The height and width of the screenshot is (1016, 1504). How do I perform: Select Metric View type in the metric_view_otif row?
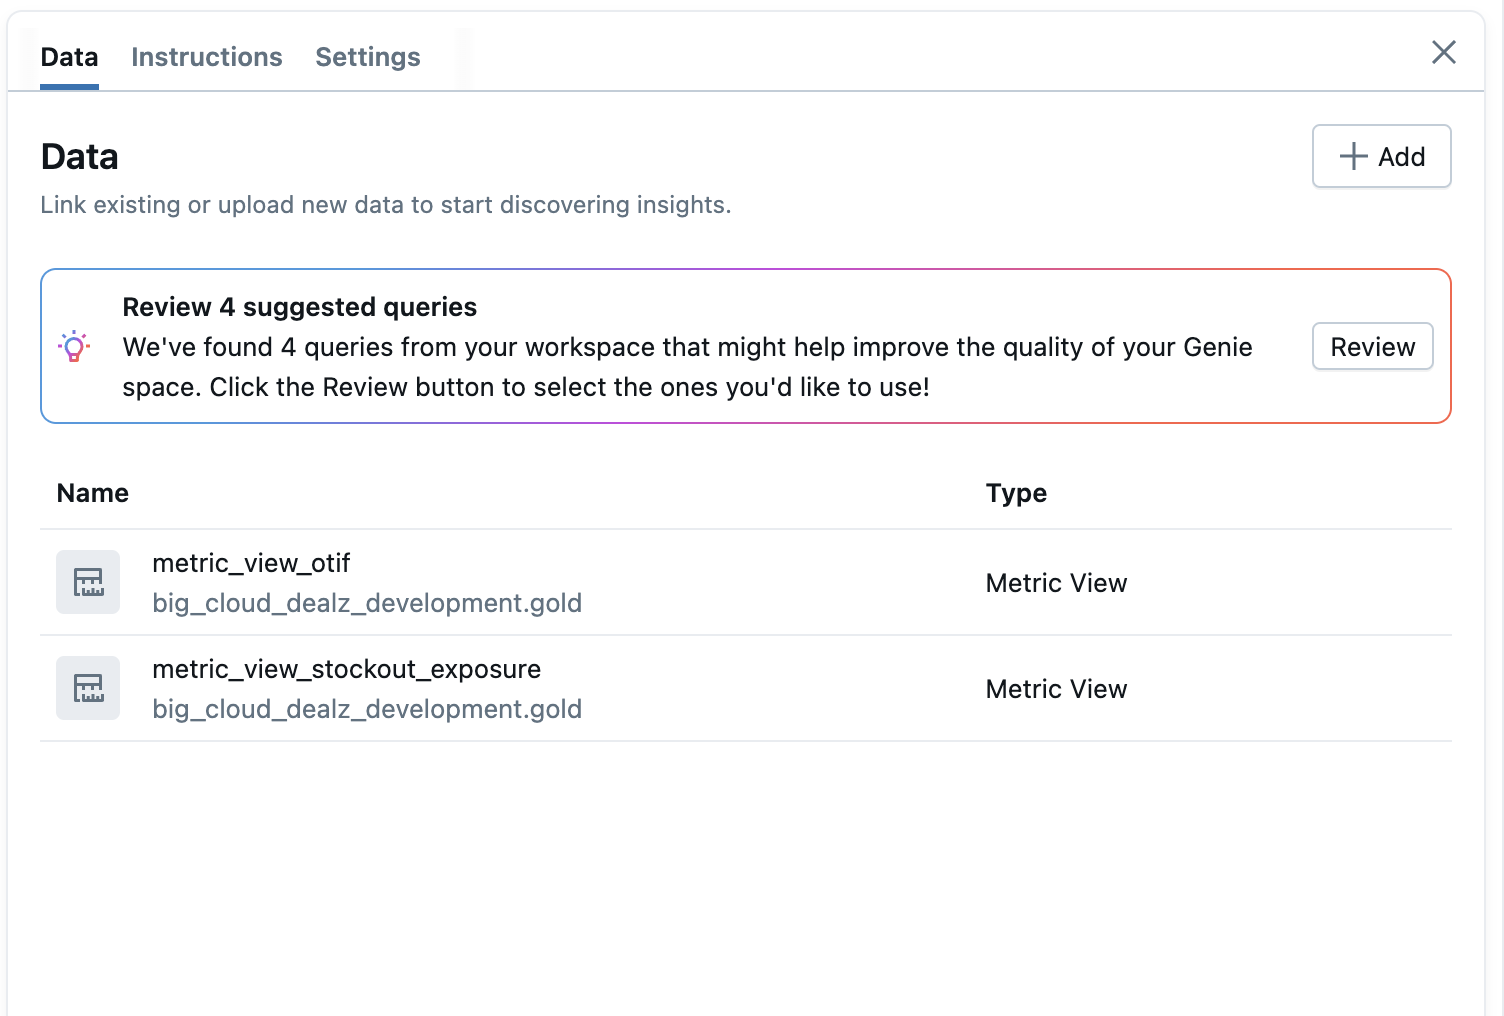(1056, 583)
